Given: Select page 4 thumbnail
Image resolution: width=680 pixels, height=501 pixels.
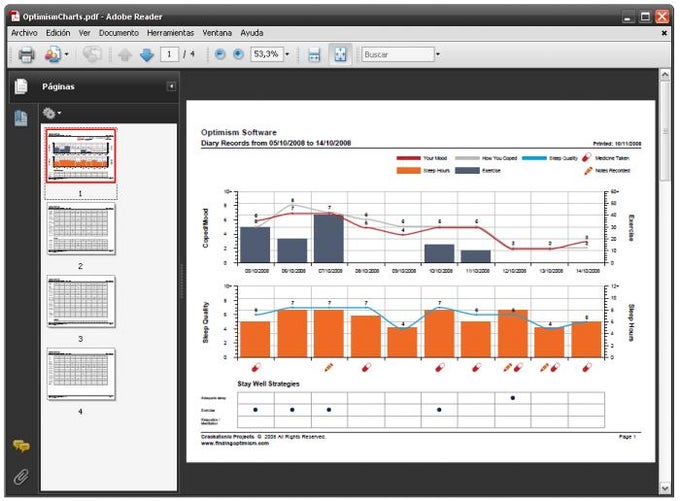Looking at the screenshot, I should (x=81, y=374).
